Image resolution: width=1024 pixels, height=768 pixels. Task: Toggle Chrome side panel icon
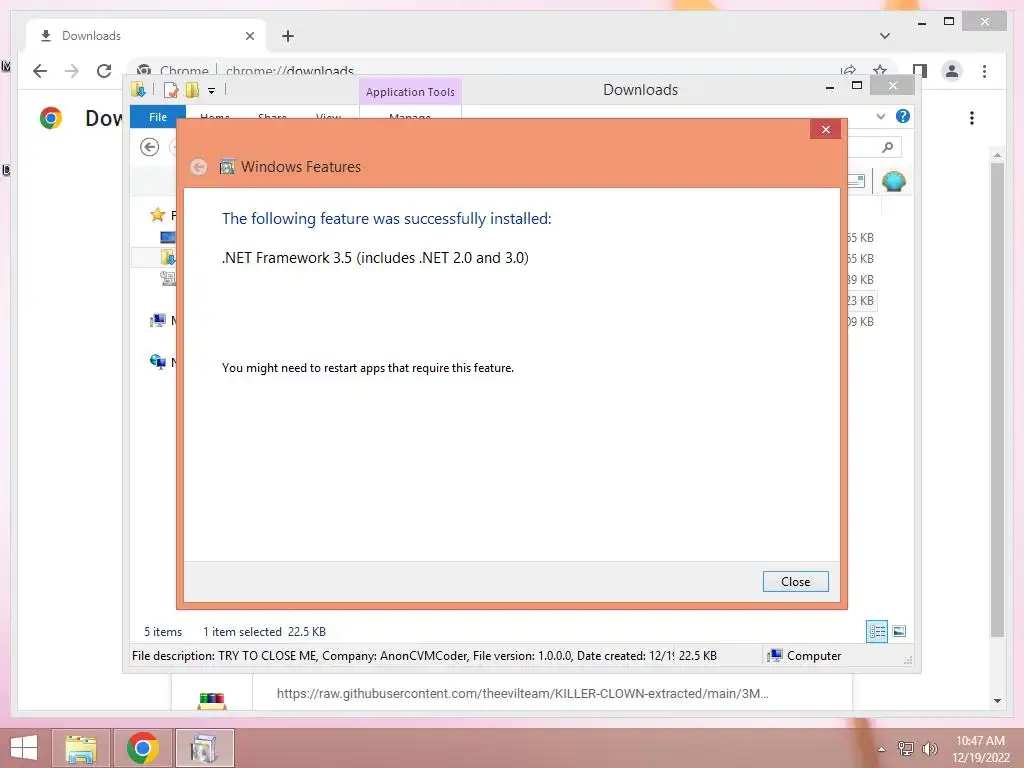pos(920,71)
